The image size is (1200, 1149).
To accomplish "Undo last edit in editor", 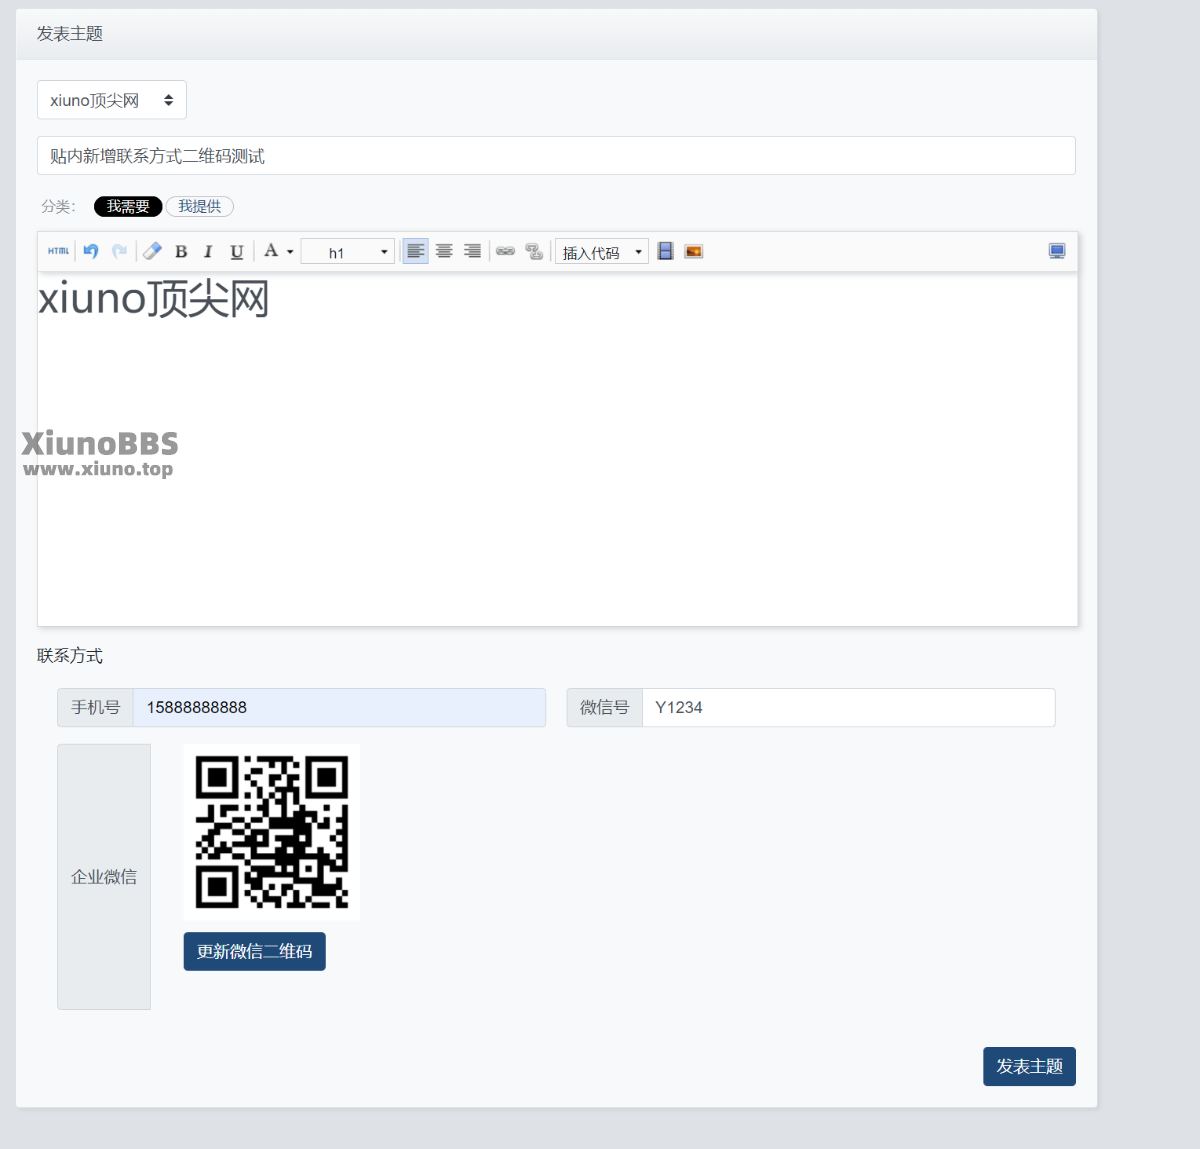I will point(91,251).
